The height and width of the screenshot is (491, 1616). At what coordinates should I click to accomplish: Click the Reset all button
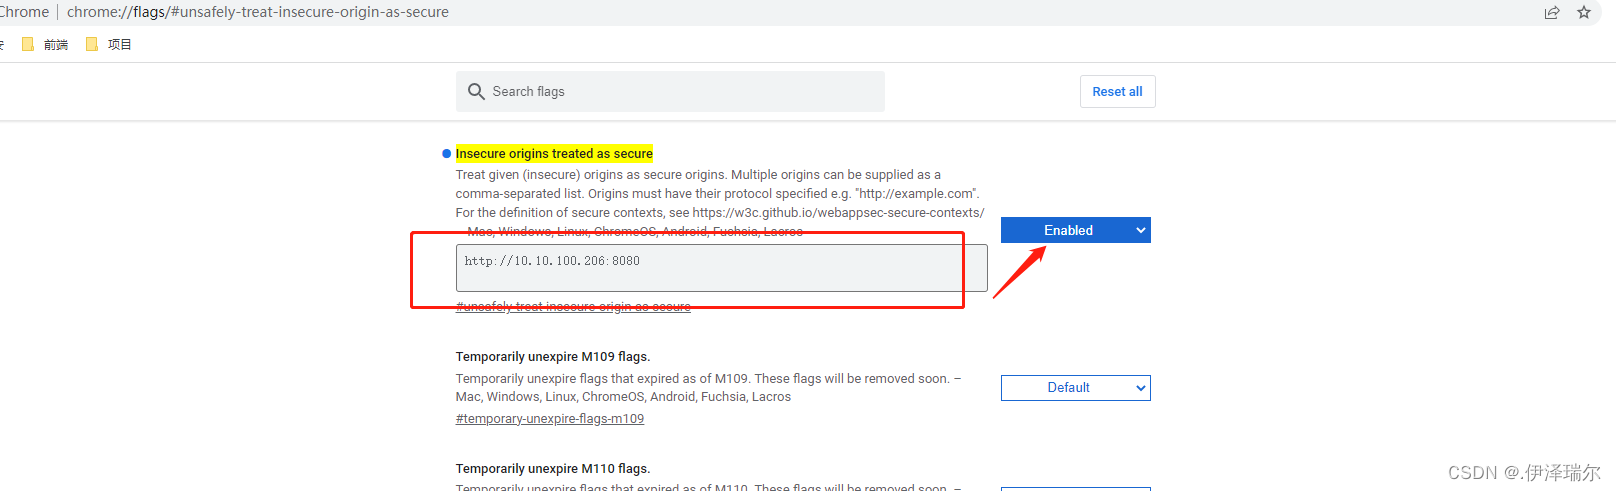click(1117, 91)
